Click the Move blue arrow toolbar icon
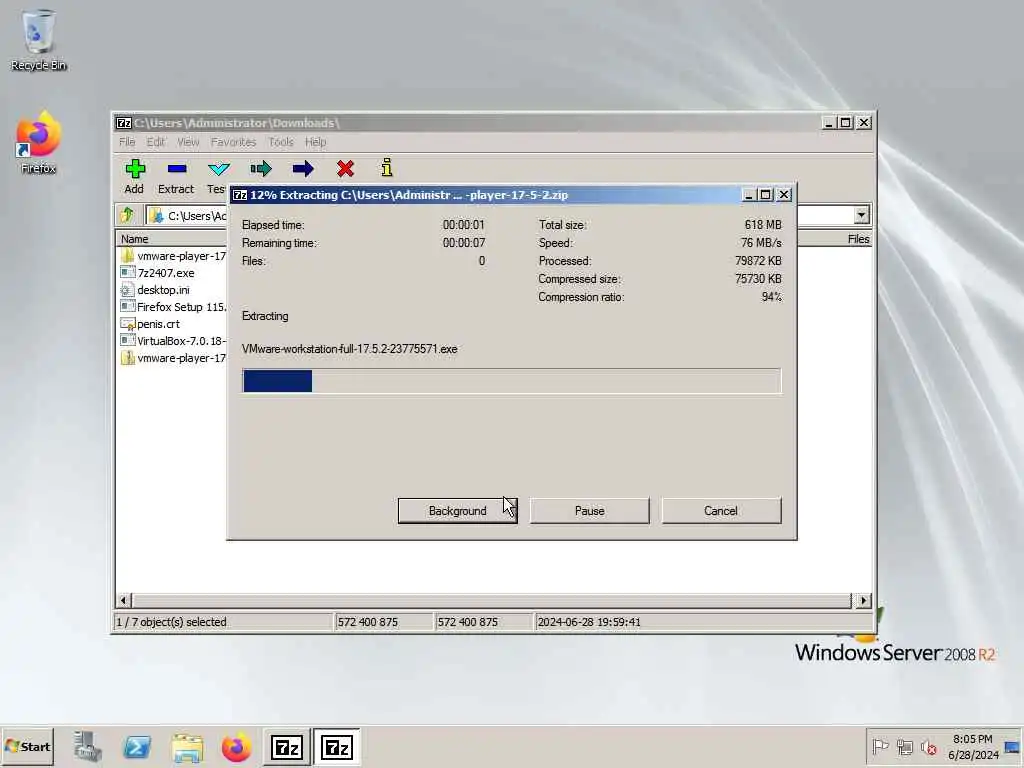 pyautogui.click(x=302, y=169)
